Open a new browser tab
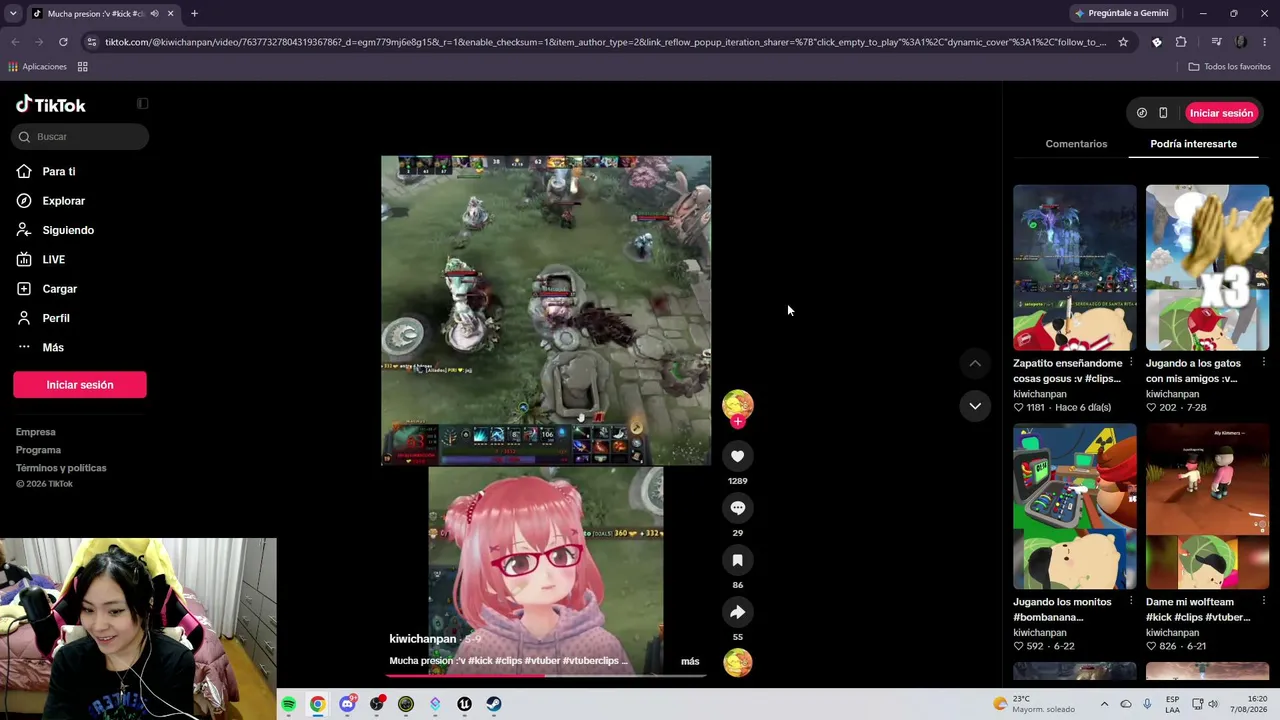This screenshot has height=720, width=1280. coord(194,14)
